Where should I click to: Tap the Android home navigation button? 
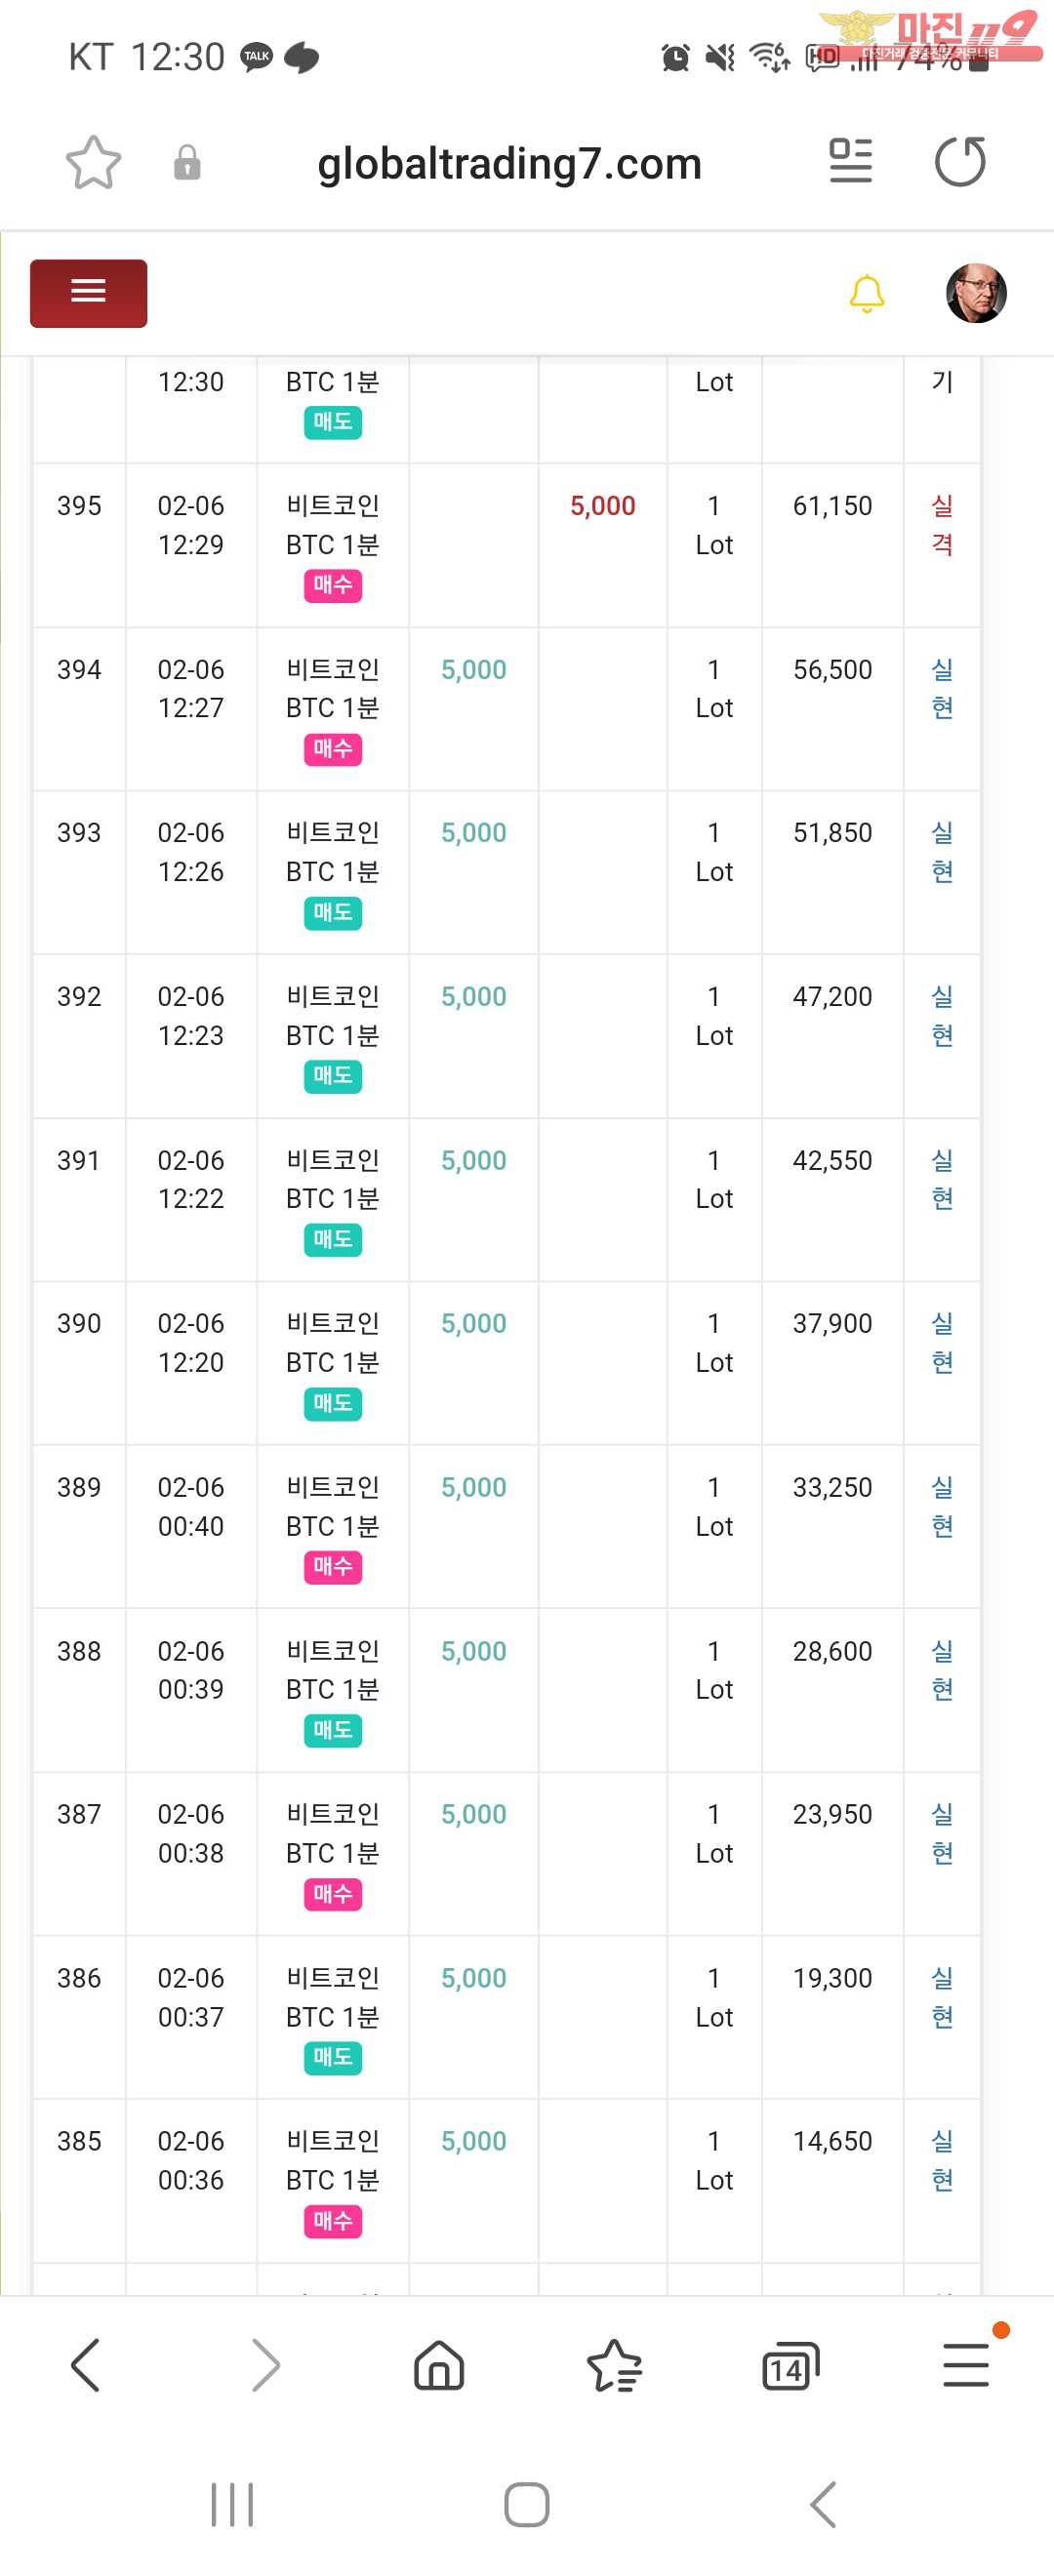click(527, 2505)
